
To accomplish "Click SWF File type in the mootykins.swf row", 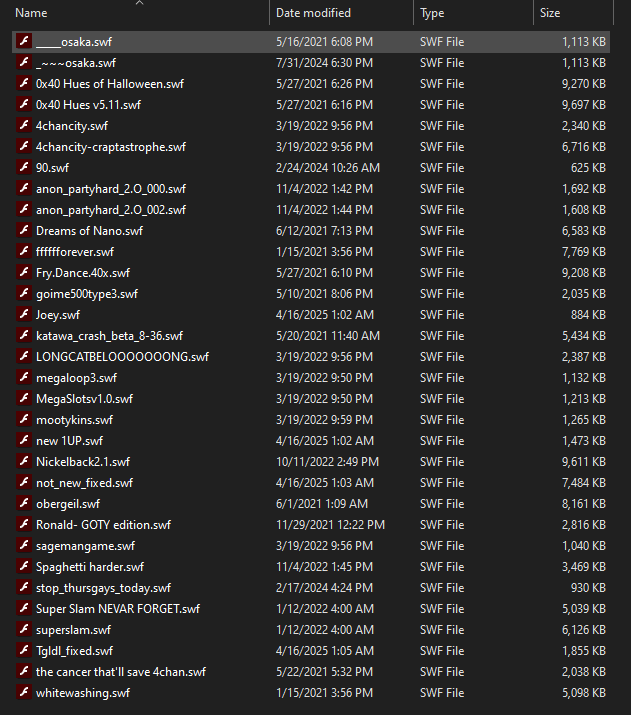I will [x=442, y=419].
